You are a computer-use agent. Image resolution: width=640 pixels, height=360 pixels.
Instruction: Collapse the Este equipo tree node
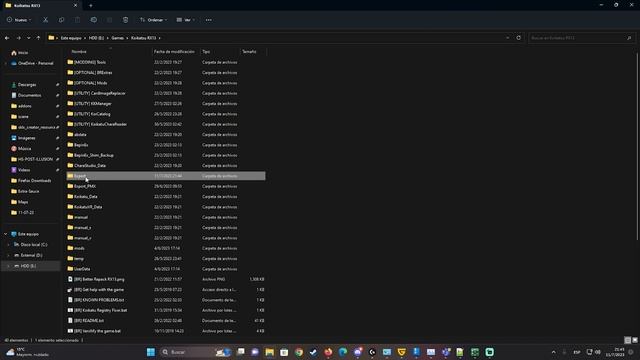[x=5, y=234]
